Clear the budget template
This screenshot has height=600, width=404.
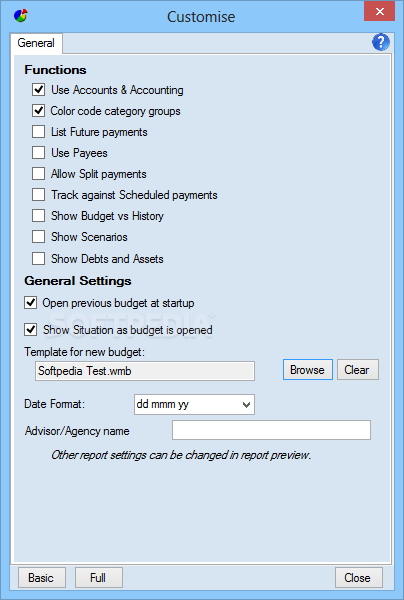point(358,370)
